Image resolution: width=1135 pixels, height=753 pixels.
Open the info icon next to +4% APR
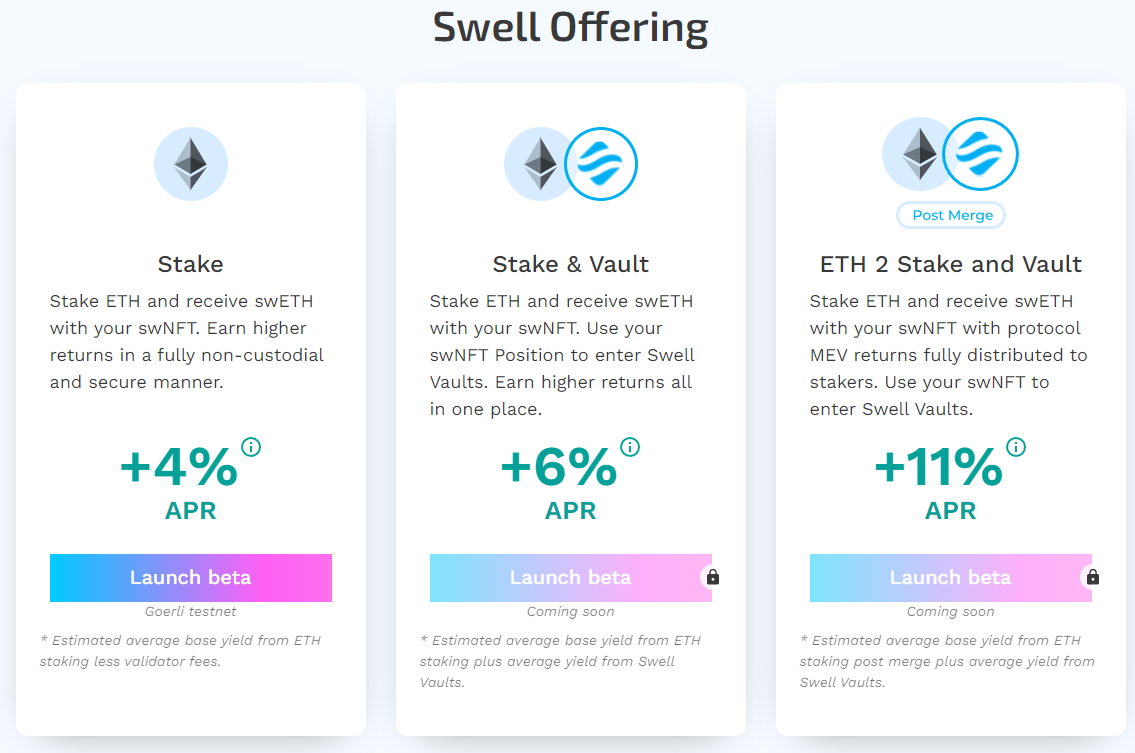[x=251, y=447]
